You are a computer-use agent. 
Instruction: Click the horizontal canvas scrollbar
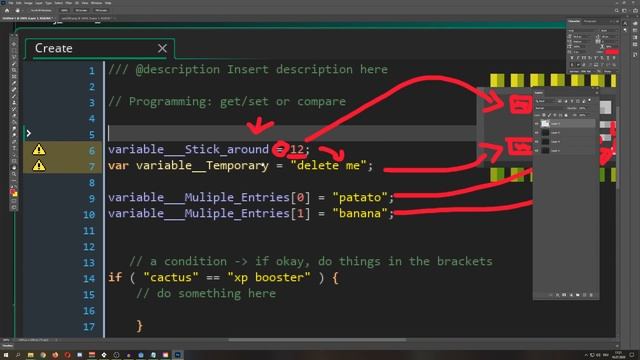(317, 340)
